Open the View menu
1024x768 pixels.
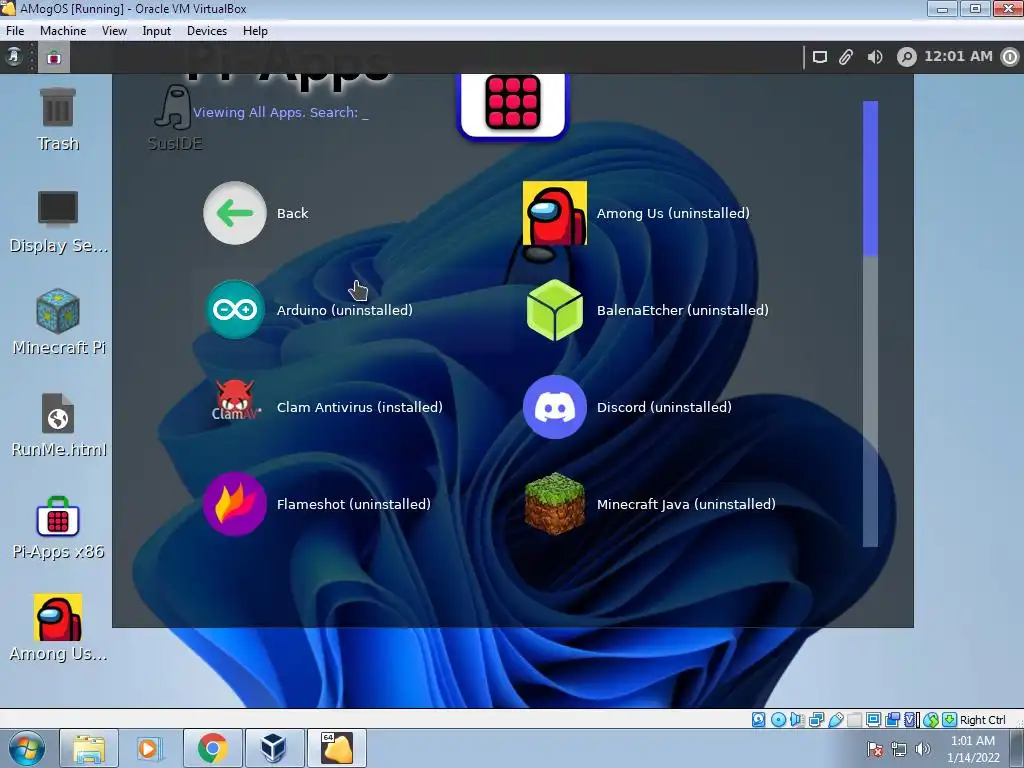click(114, 31)
